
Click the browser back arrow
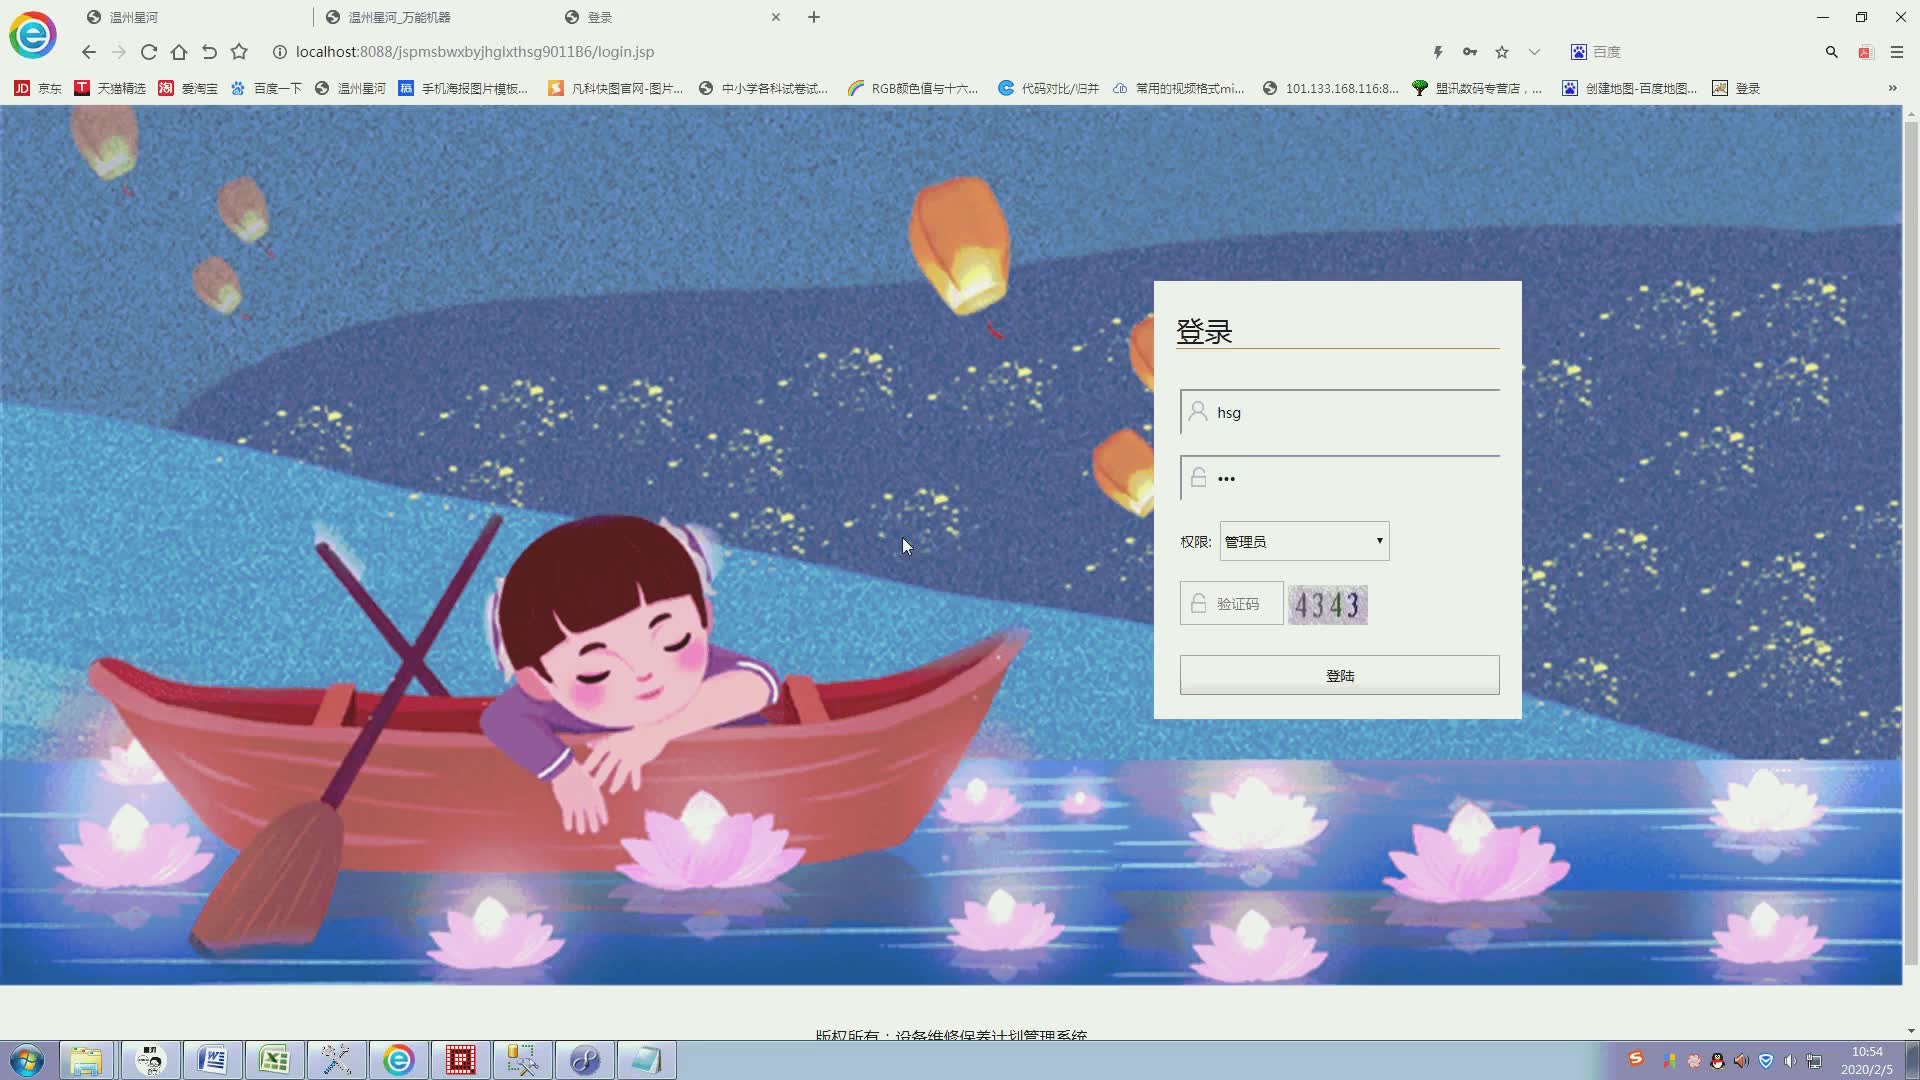tap(89, 52)
